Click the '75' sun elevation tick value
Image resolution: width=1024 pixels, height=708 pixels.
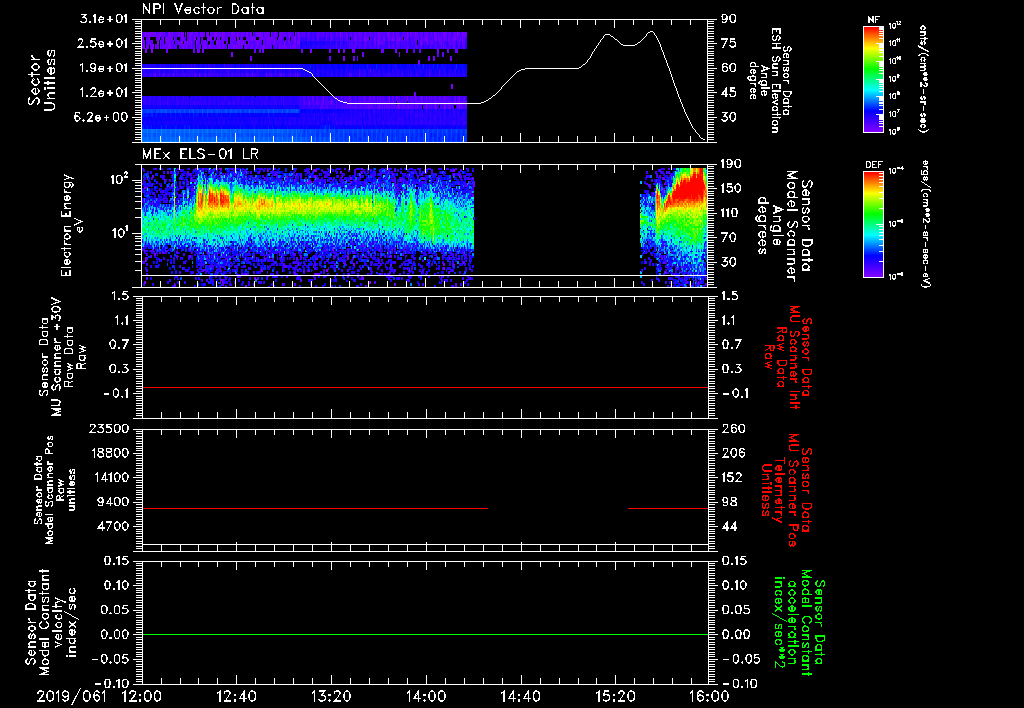[x=729, y=43]
